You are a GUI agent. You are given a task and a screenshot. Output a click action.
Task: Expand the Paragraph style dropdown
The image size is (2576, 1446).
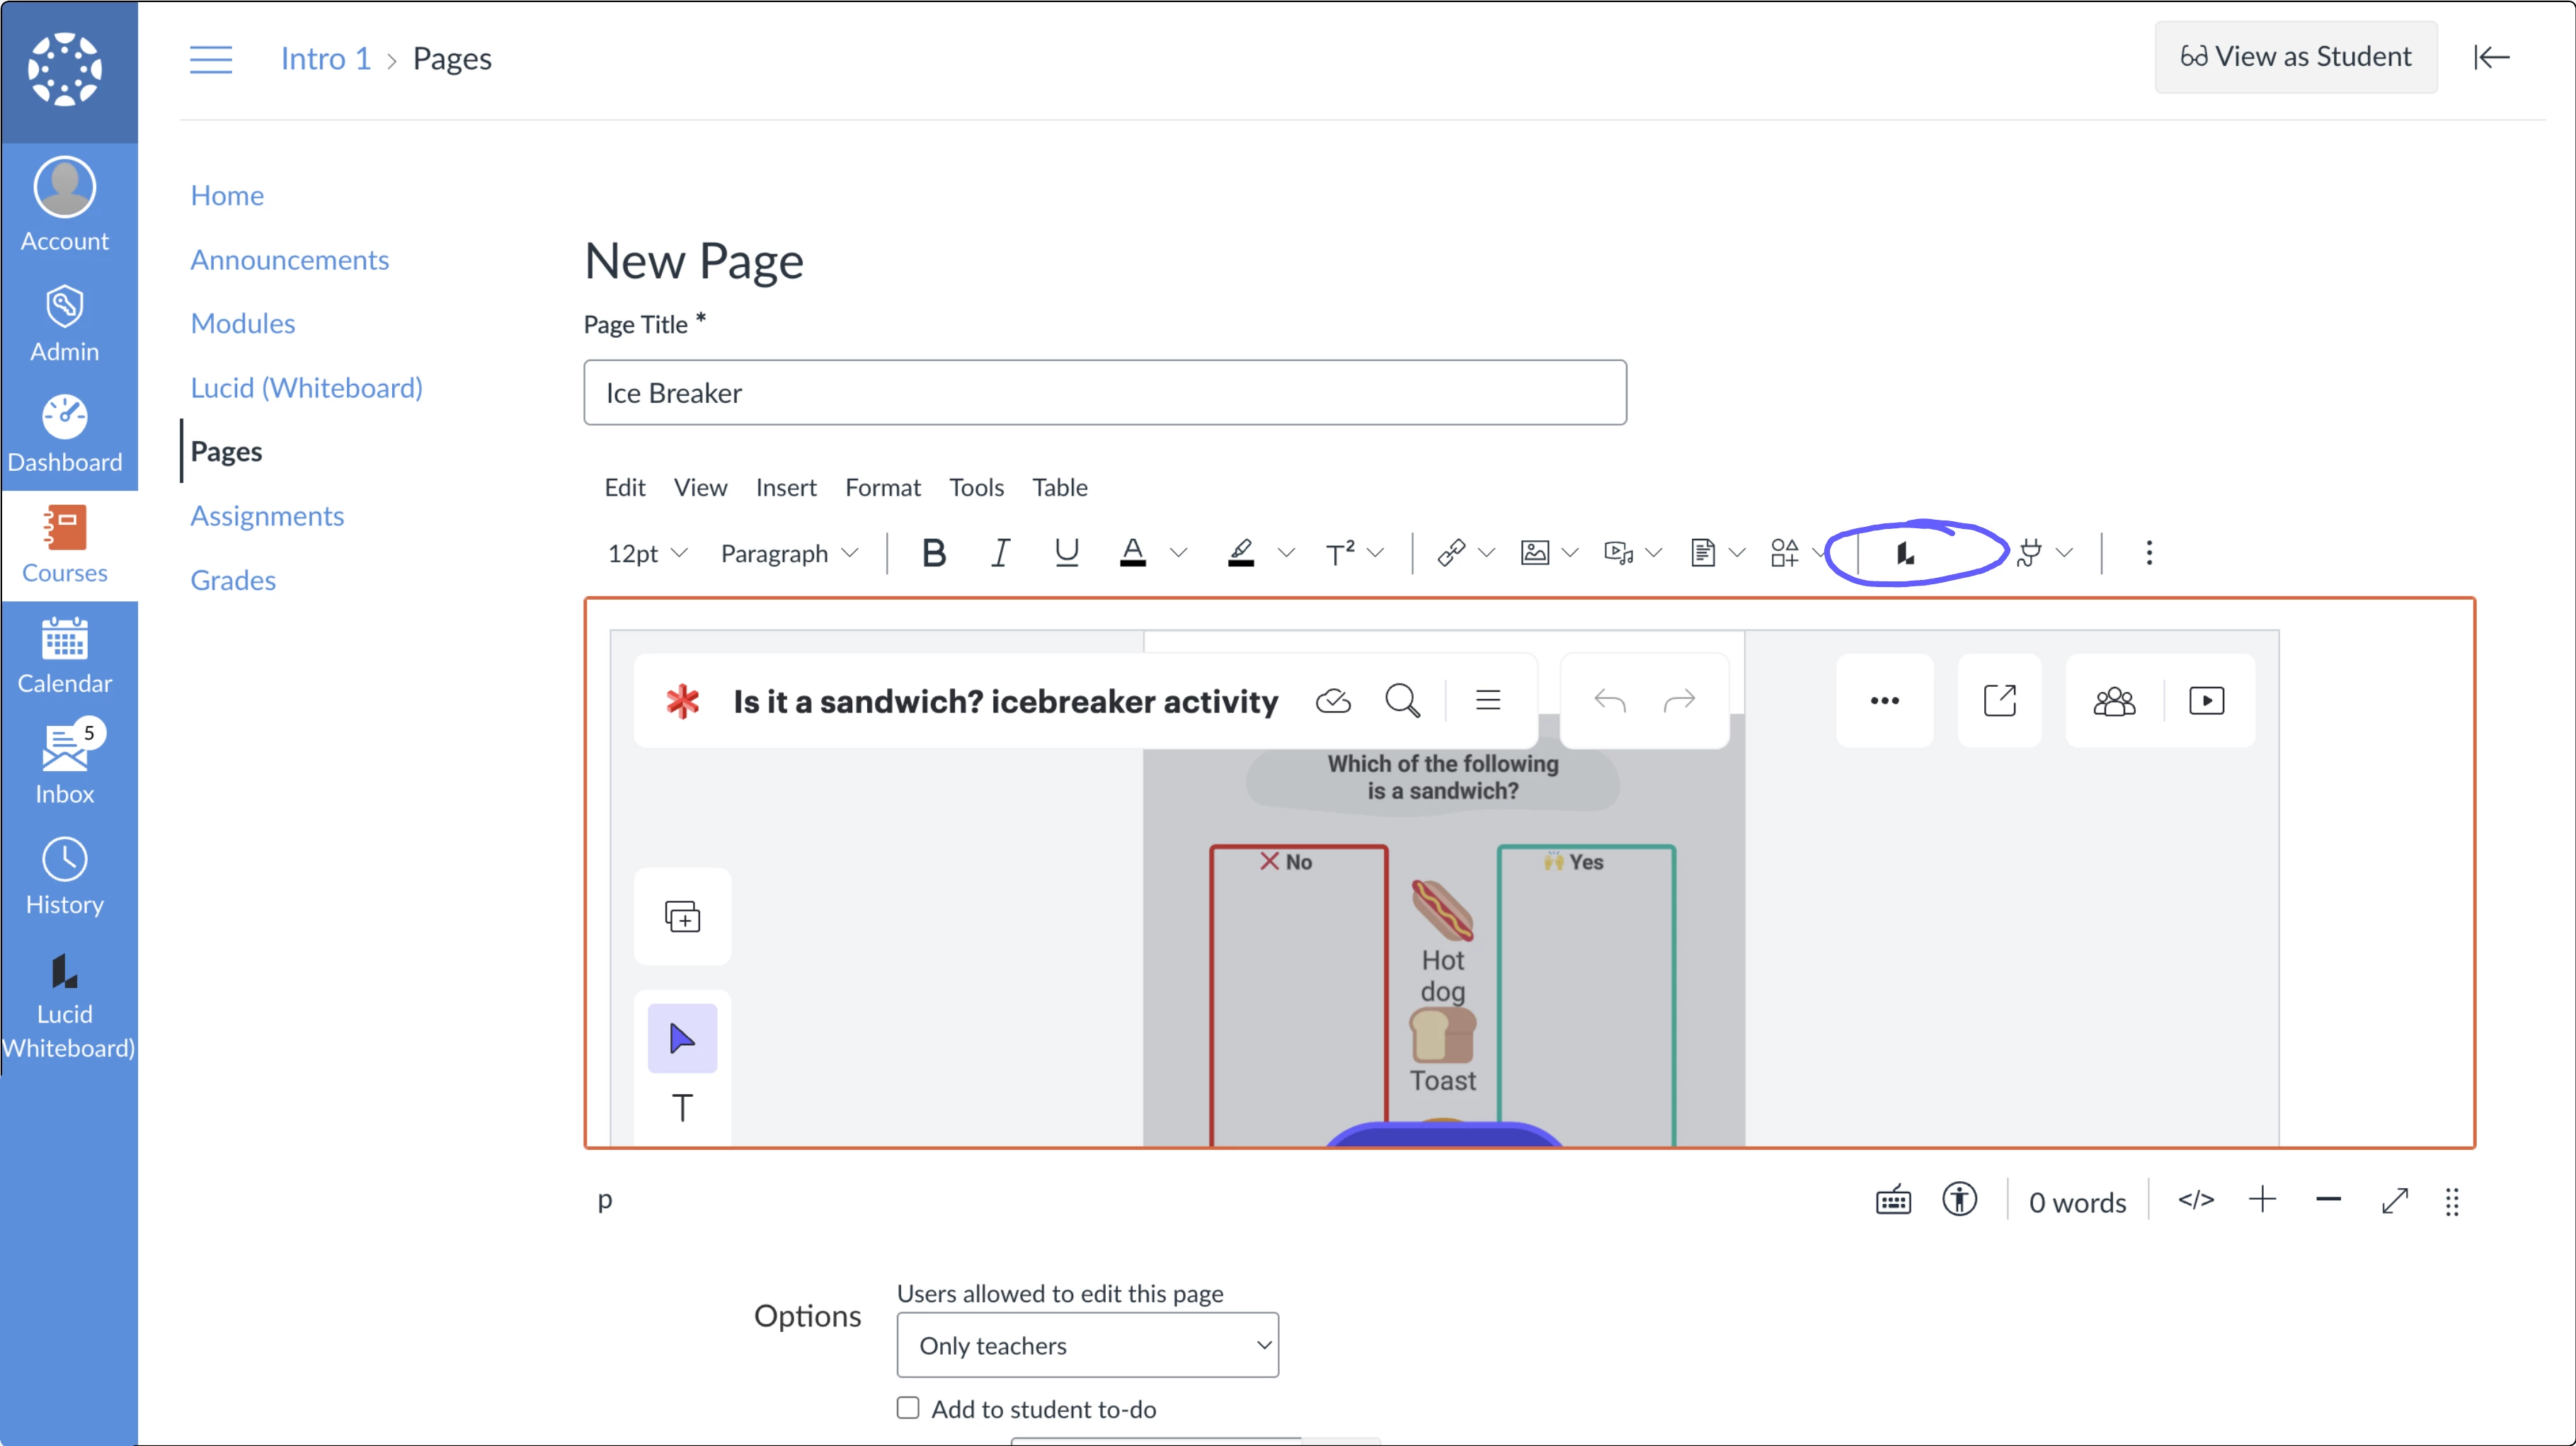[789, 553]
